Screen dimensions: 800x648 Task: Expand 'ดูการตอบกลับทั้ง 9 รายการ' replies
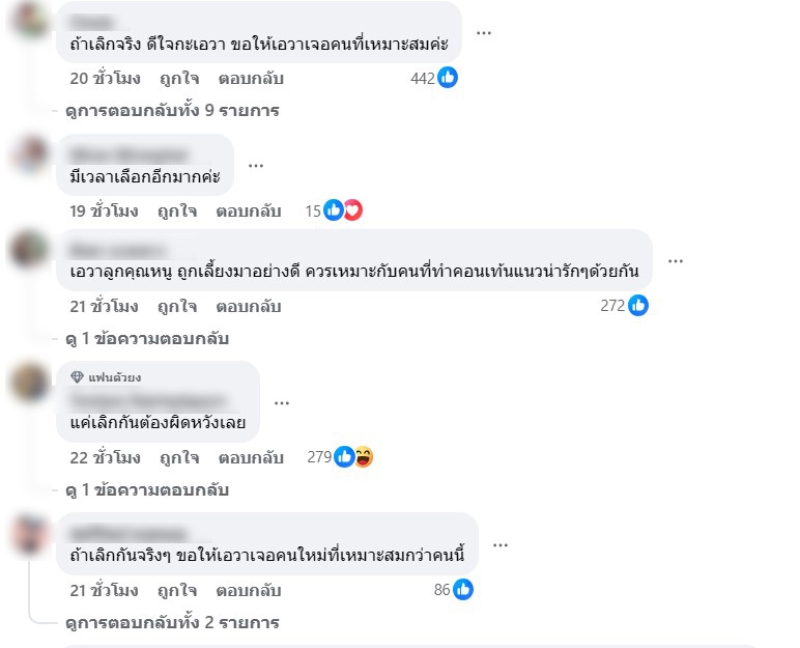click(172, 111)
